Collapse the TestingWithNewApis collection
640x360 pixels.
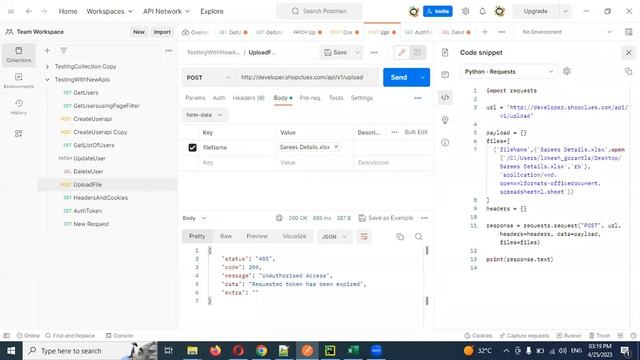point(47,80)
